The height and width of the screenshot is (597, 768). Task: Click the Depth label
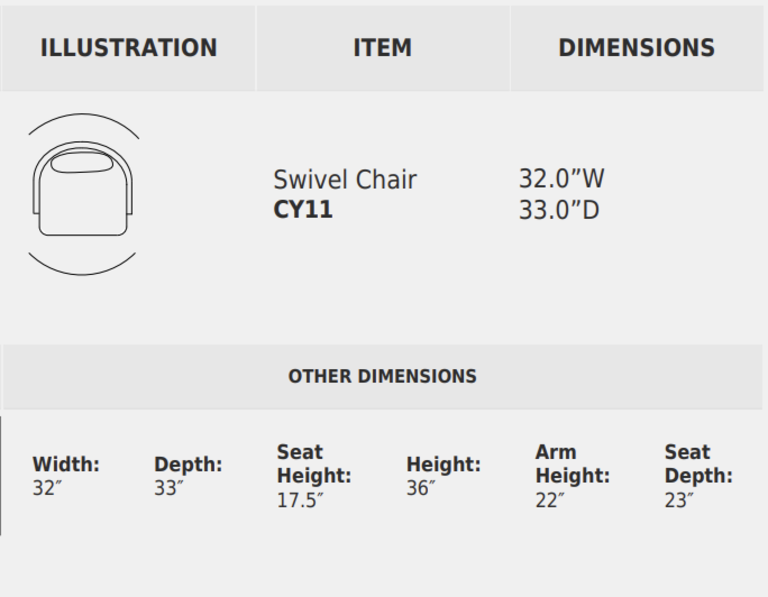pos(188,464)
